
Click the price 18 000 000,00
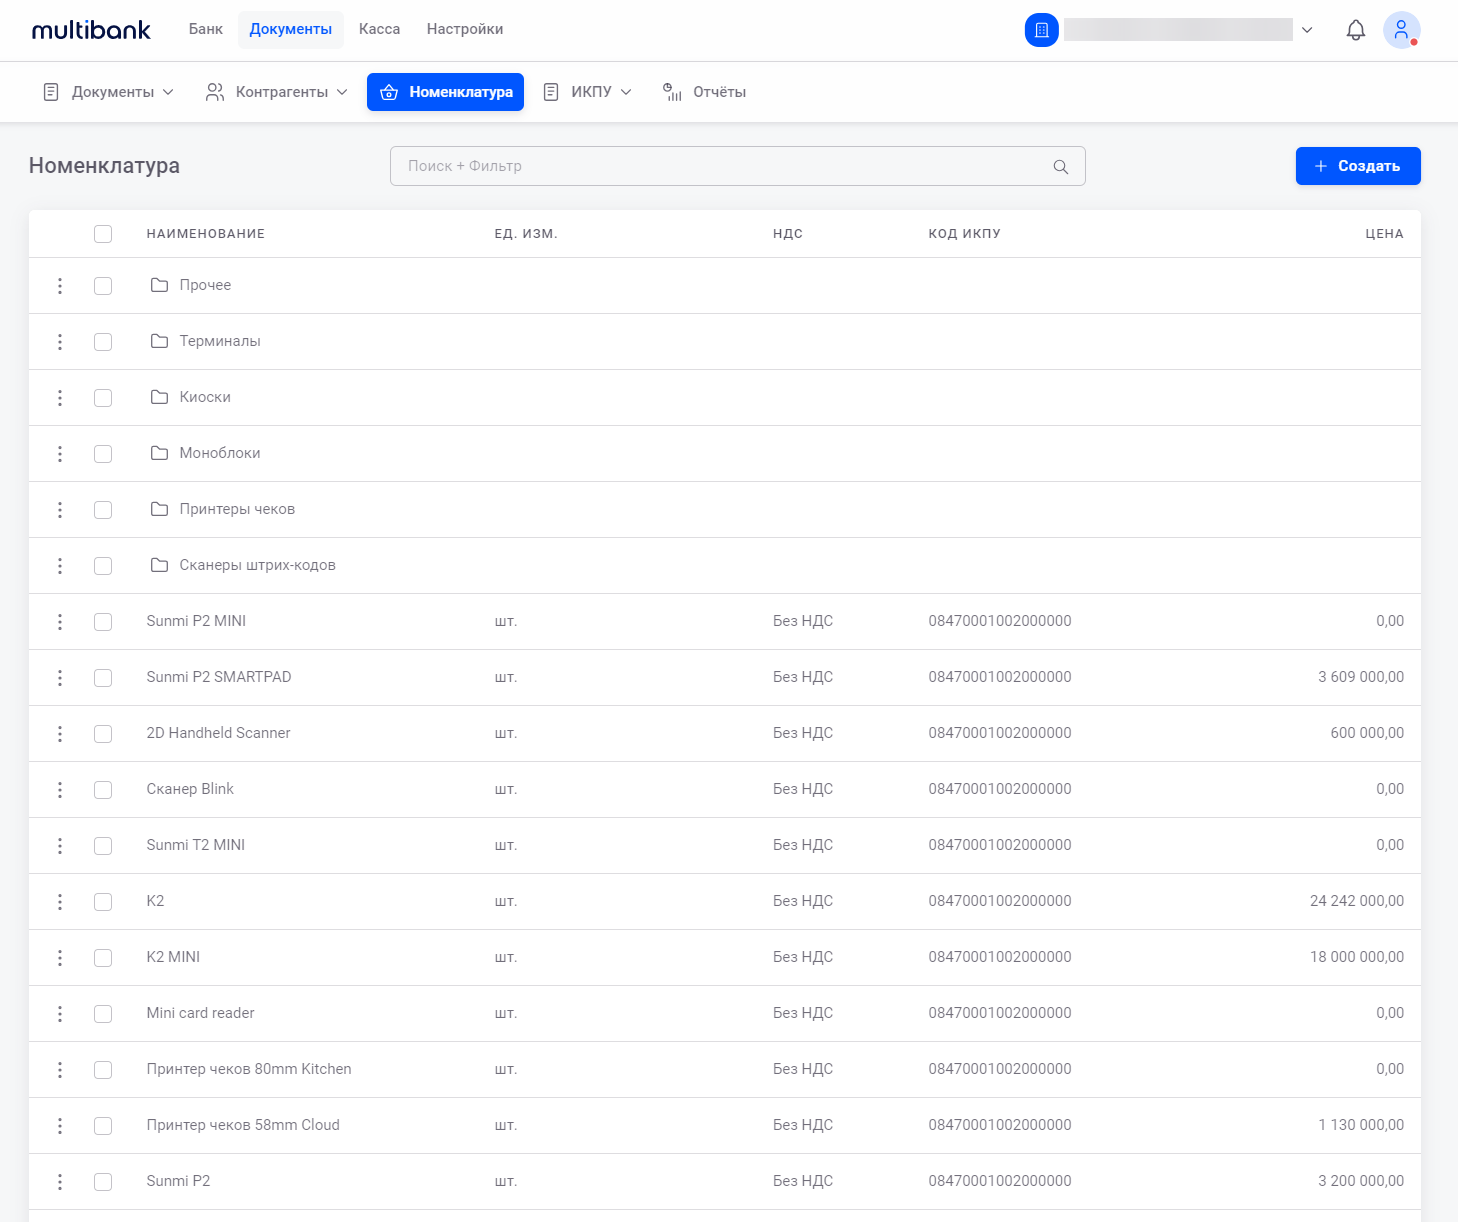tap(1357, 957)
